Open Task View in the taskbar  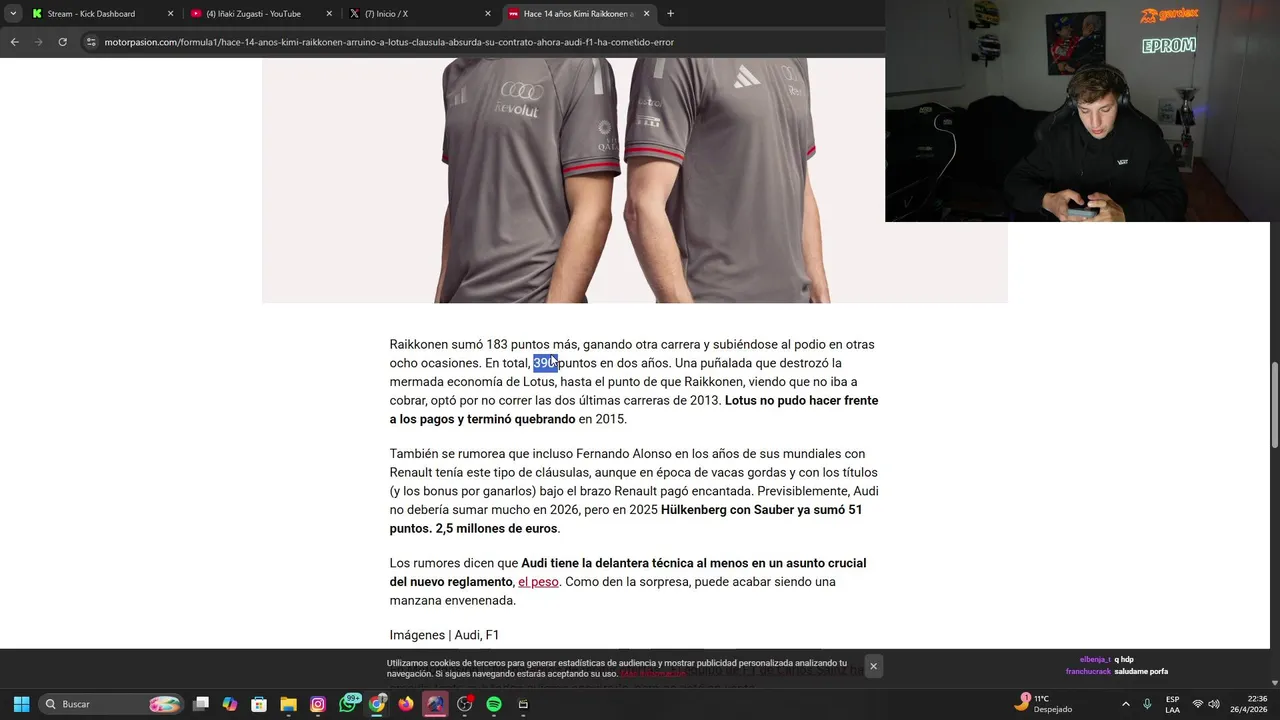point(201,704)
